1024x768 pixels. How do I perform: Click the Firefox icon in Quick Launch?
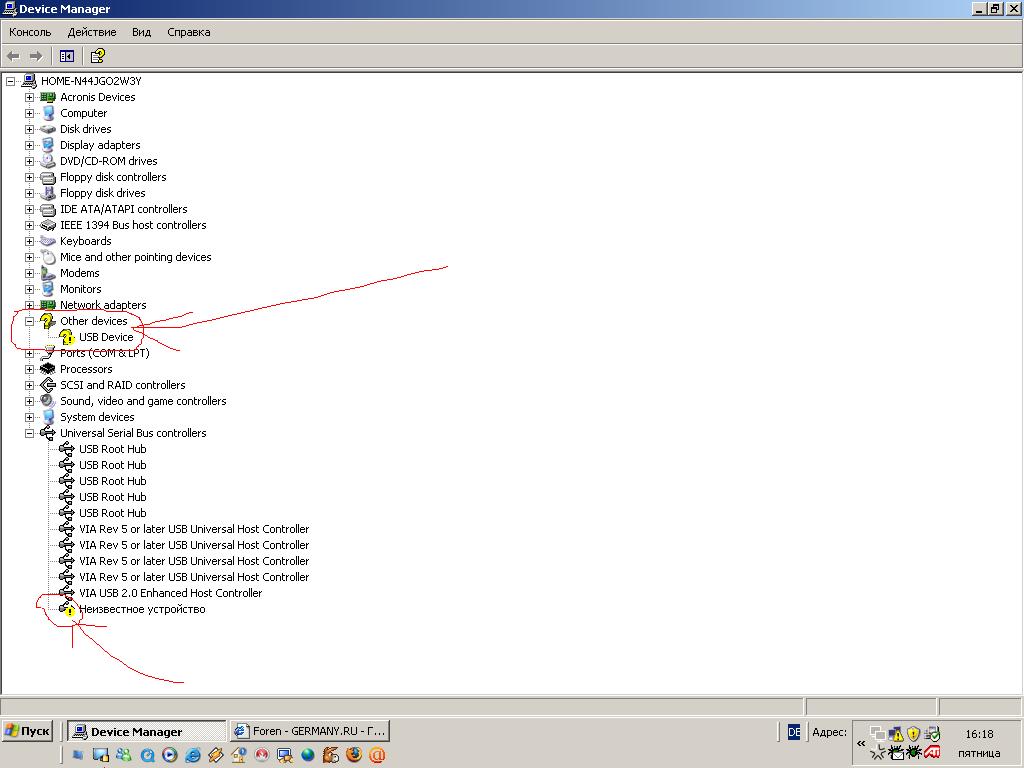click(354, 755)
